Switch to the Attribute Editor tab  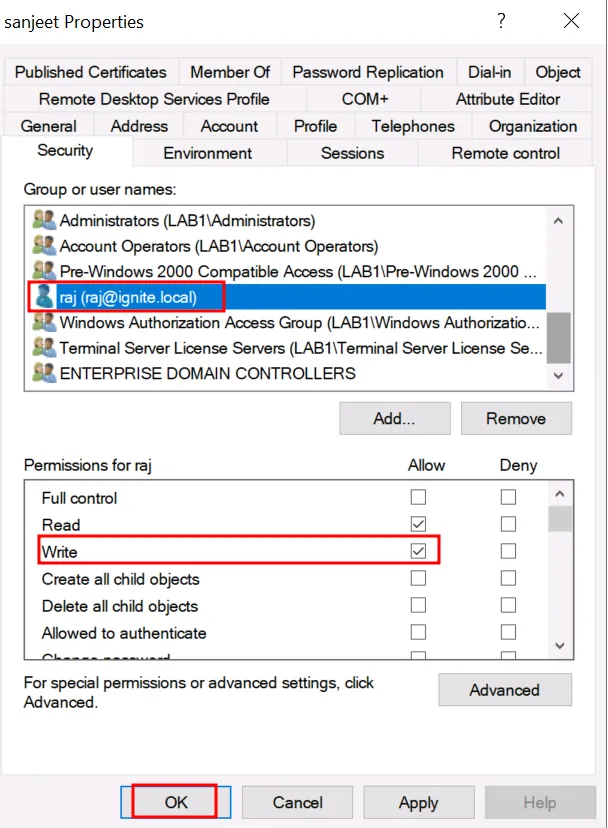coord(507,99)
